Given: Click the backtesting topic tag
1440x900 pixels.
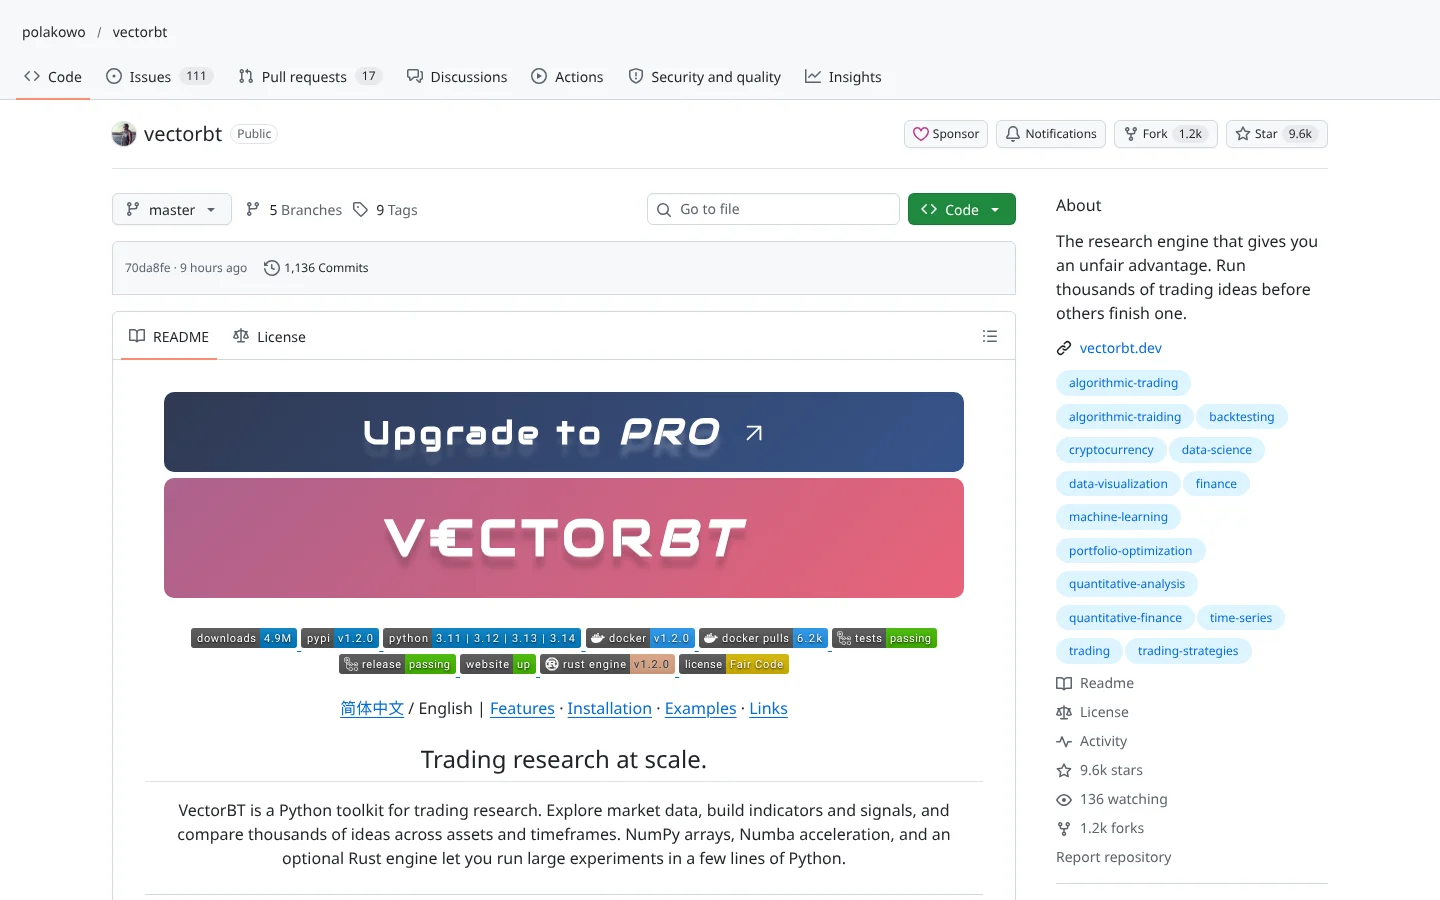Looking at the screenshot, I should (1242, 417).
